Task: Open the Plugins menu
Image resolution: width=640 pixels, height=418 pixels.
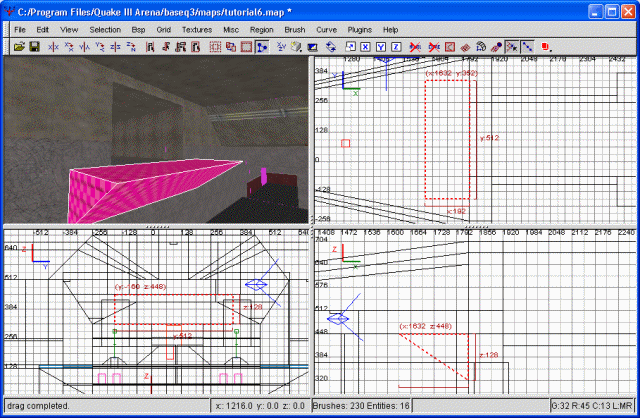Action: [x=360, y=30]
